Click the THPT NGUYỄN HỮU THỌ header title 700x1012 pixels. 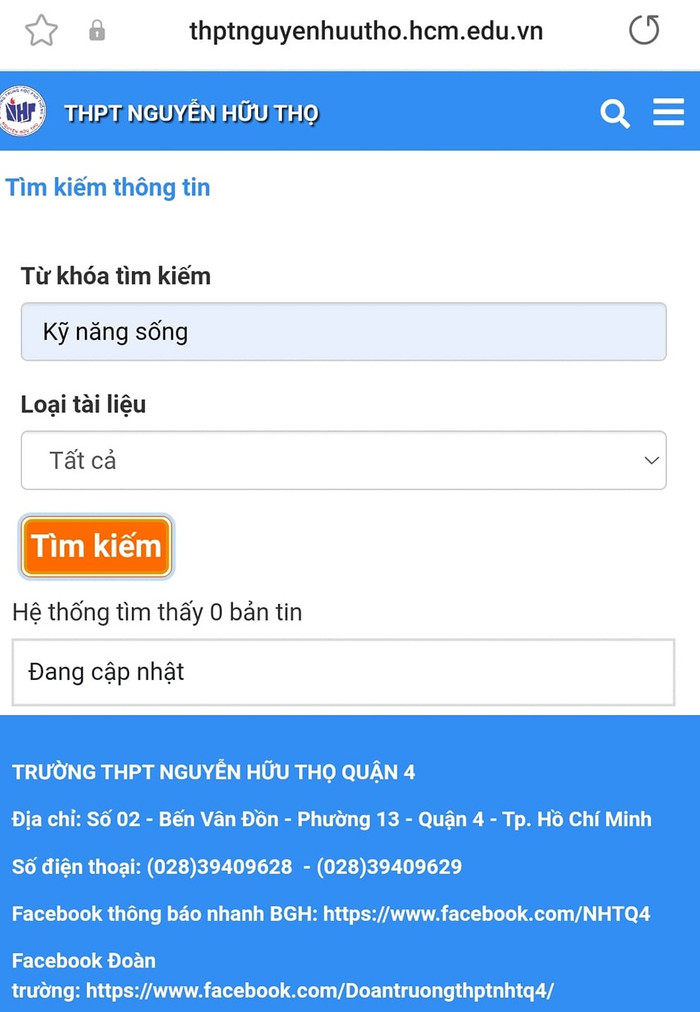(x=193, y=113)
